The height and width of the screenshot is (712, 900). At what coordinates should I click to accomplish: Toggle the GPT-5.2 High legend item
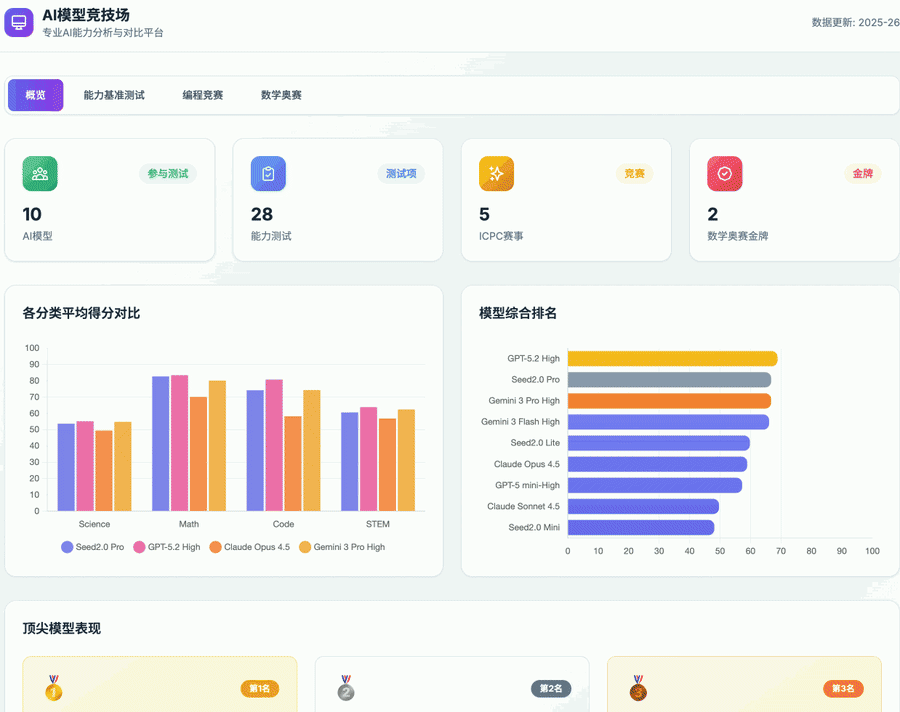tap(172, 547)
